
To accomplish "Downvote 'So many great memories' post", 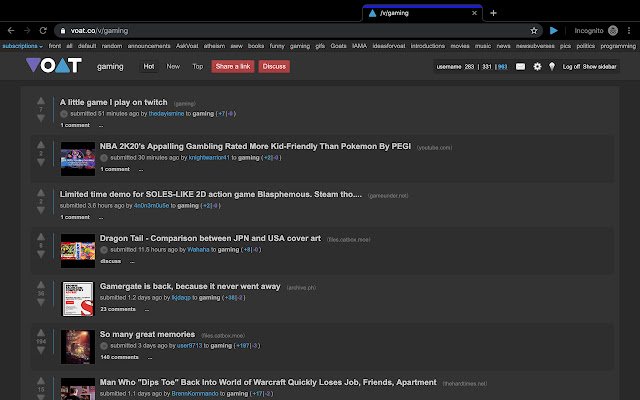I will tap(41, 350).
